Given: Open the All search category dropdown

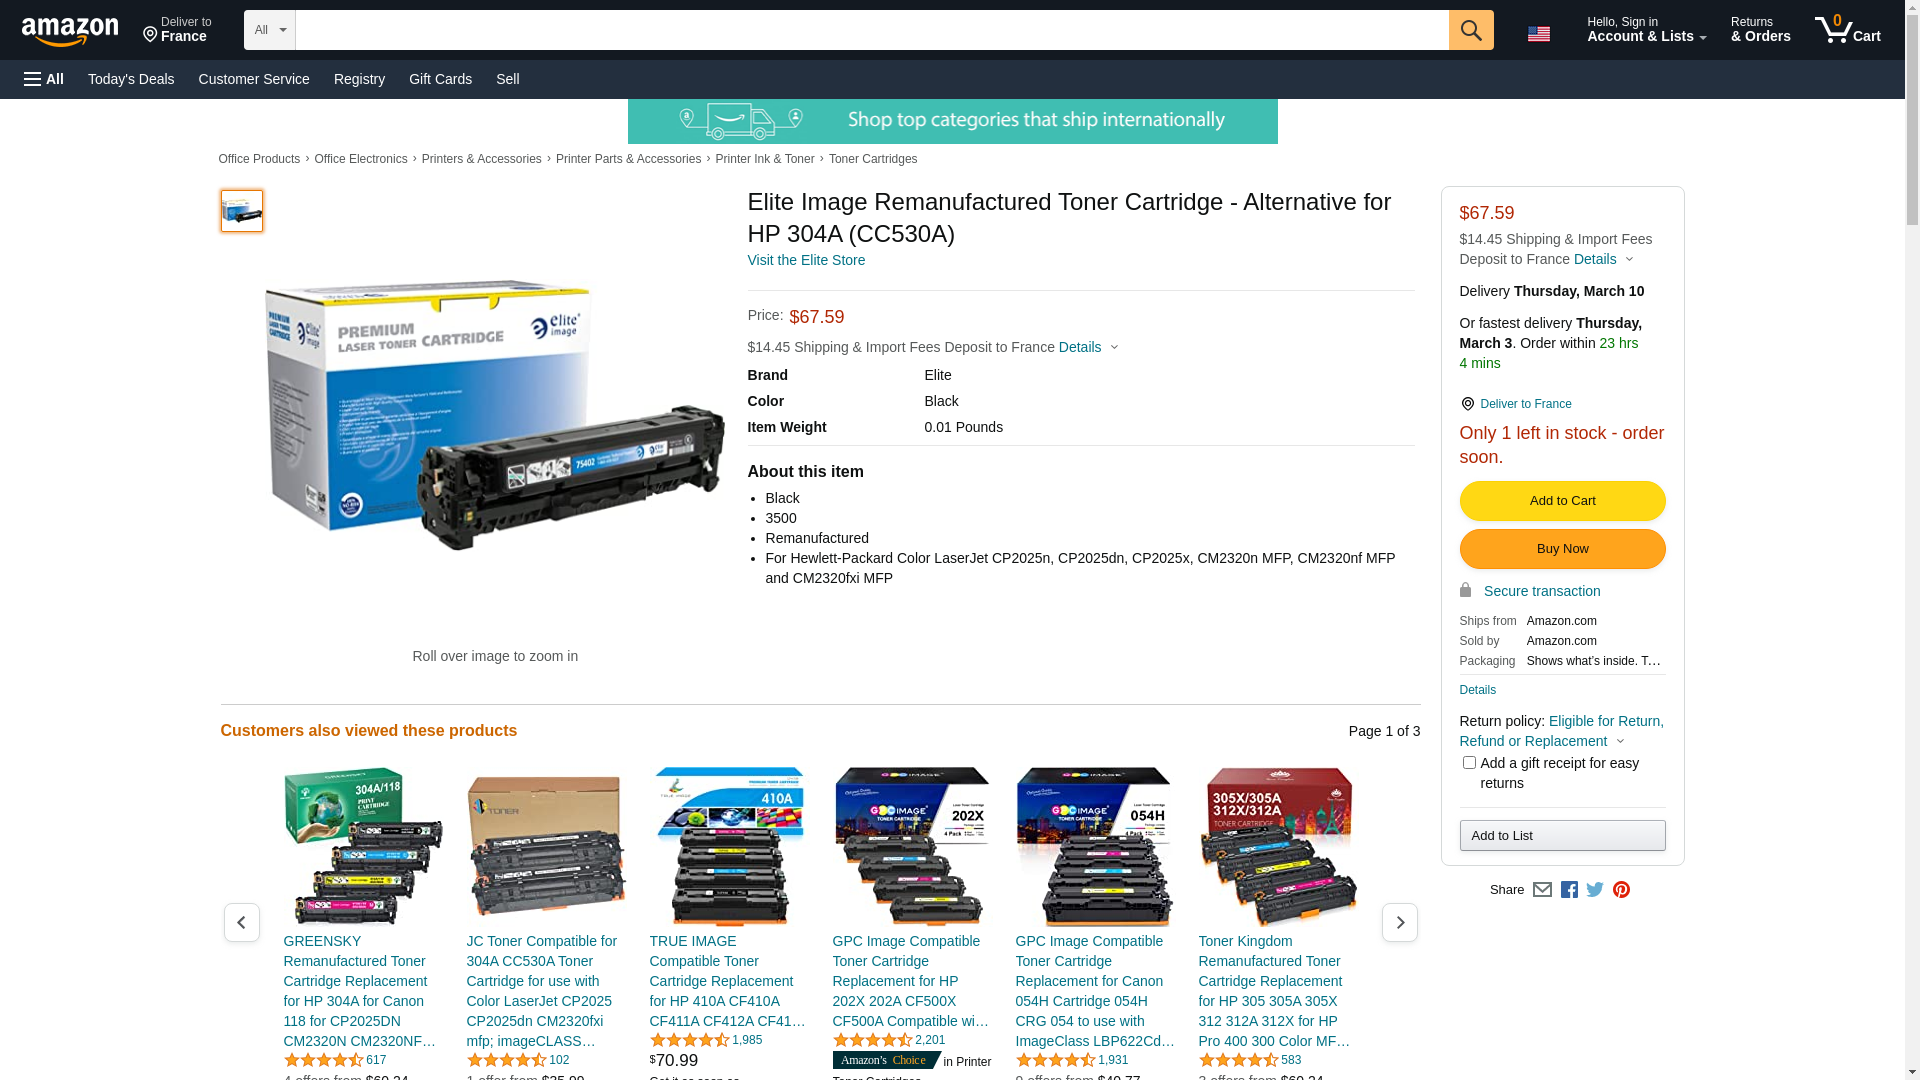Looking at the screenshot, I should pyautogui.click(x=270, y=30).
